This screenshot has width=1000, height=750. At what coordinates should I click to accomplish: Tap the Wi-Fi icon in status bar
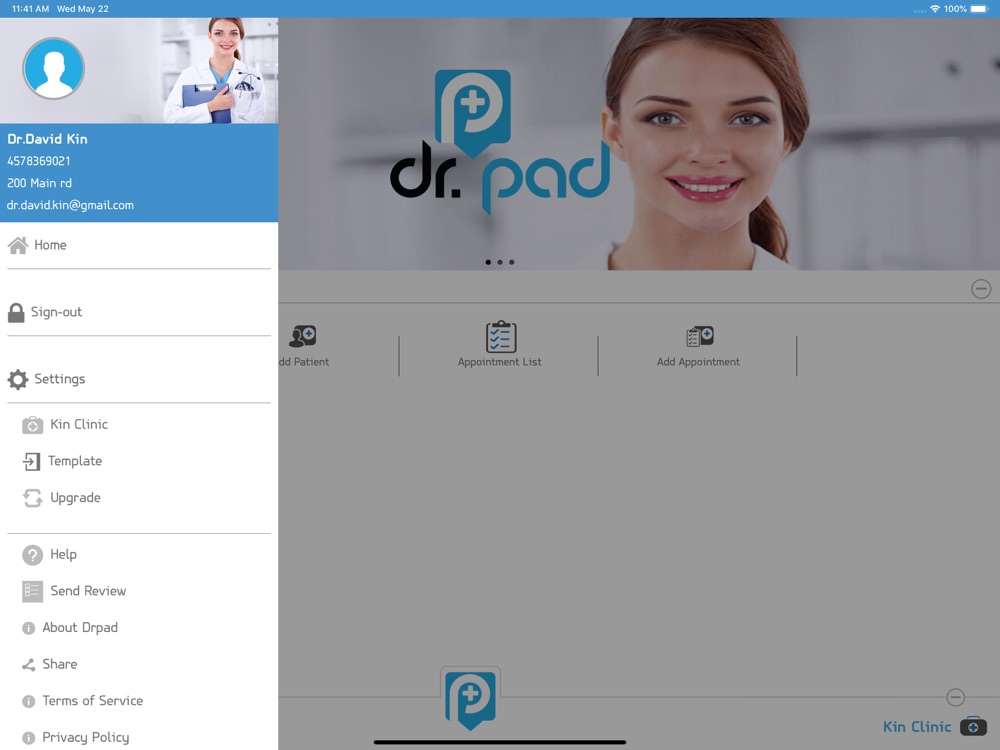[935, 9]
